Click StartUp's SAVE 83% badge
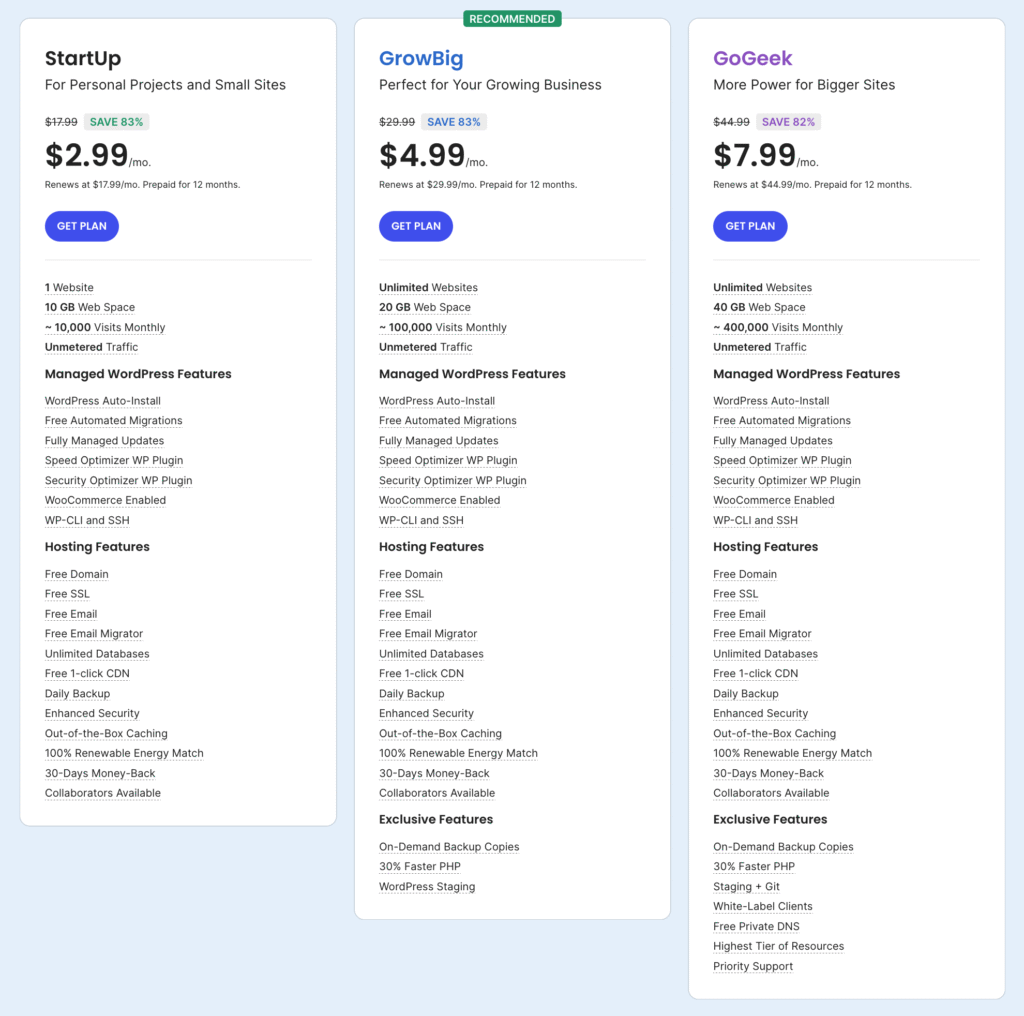 point(116,122)
